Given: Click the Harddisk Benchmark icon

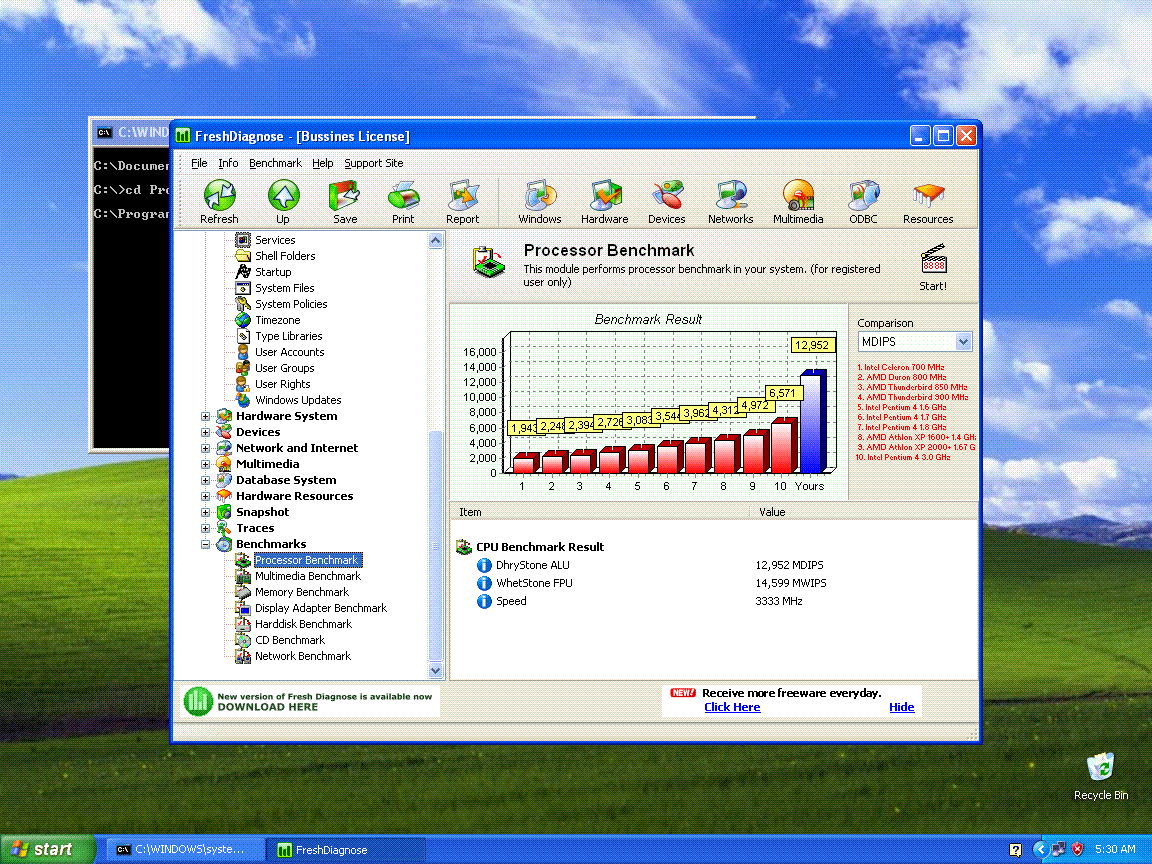Looking at the screenshot, I should (243, 624).
